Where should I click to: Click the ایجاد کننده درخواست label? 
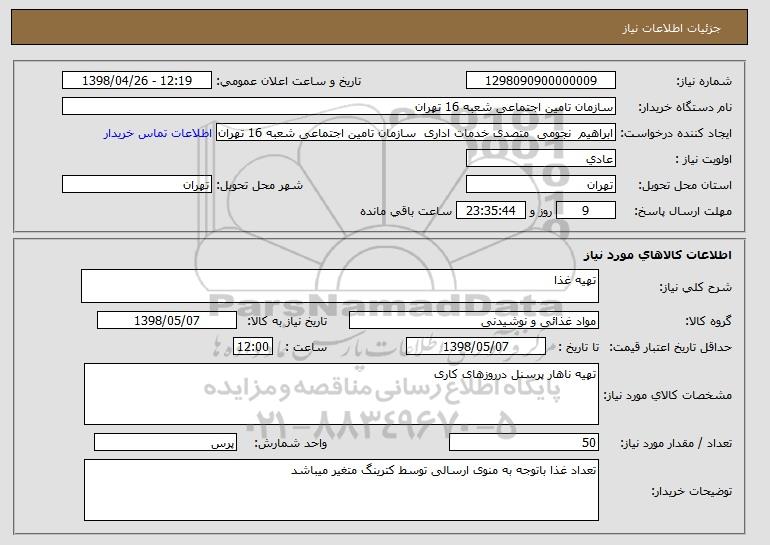click(676, 133)
